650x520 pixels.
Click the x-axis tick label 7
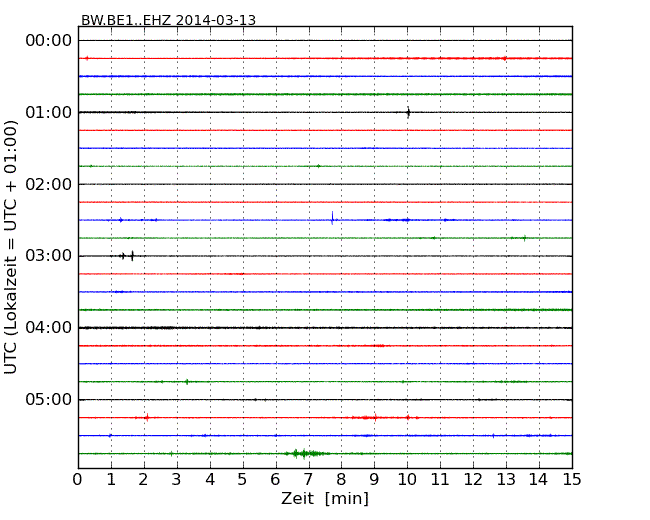[308, 479]
